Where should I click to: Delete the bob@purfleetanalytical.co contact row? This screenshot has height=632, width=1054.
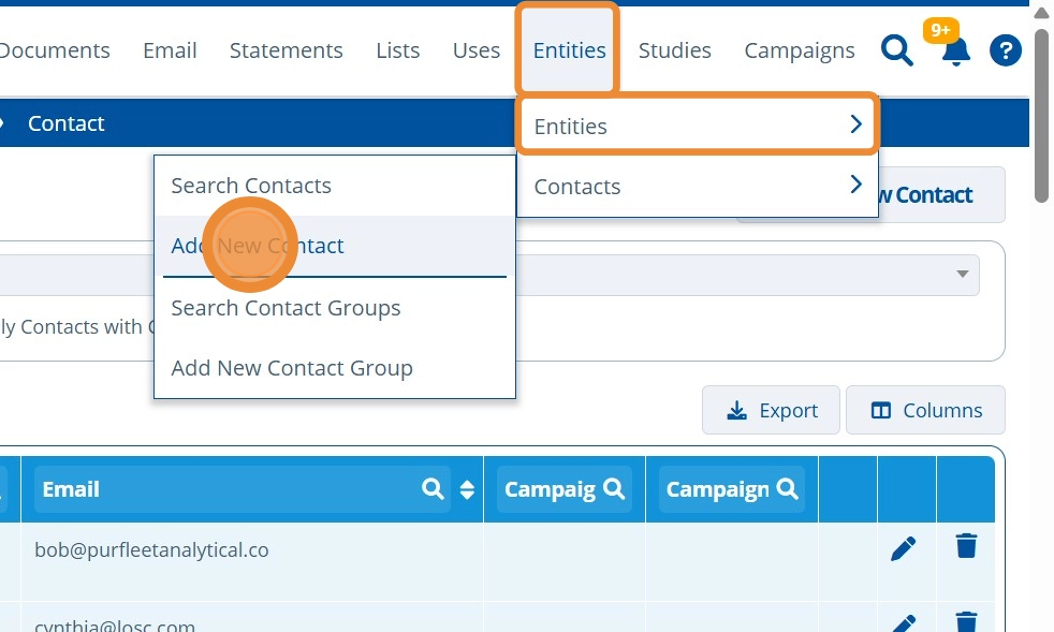point(966,546)
